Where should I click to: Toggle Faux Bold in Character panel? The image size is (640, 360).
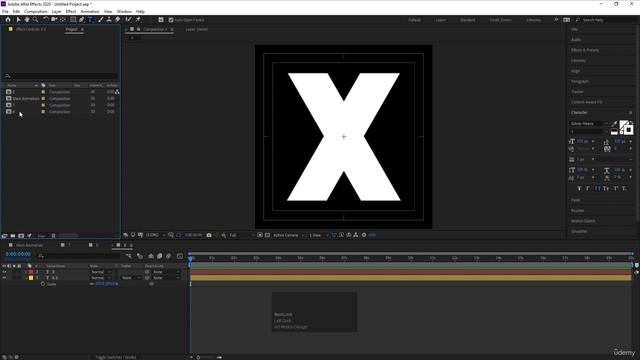[579, 189]
